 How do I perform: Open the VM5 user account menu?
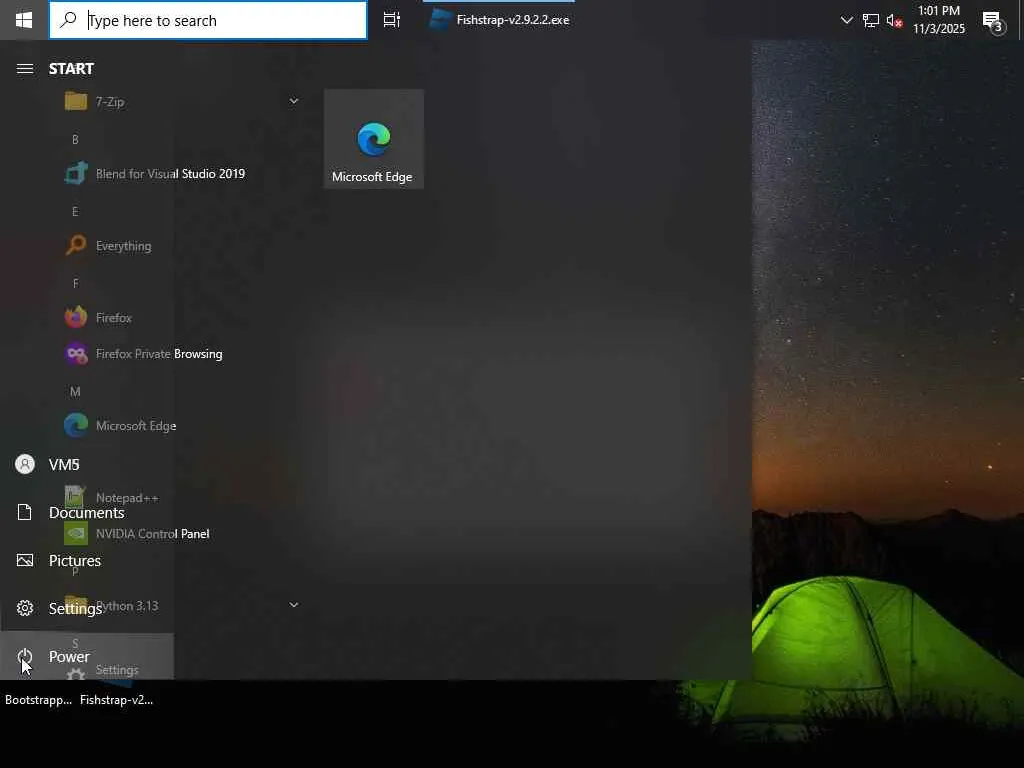87,464
